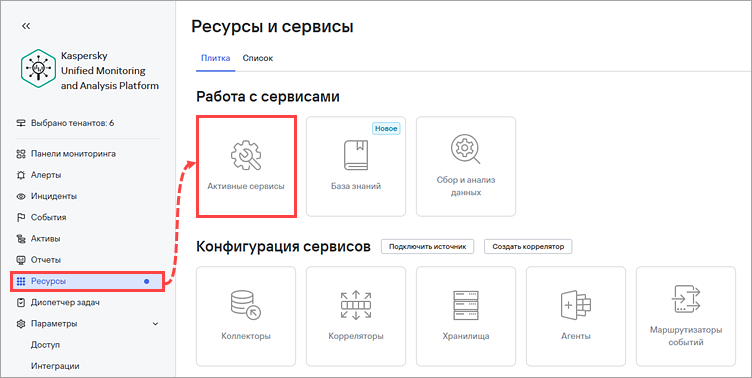Image resolution: width=752 pixels, height=378 pixels.
Task: Click the События flag icon
Action: [21, 217]
